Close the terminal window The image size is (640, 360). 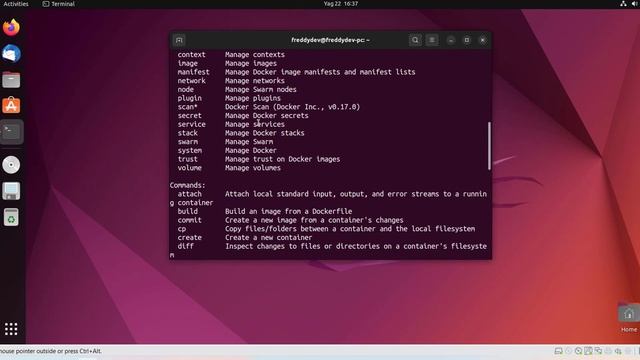point(483,40)
